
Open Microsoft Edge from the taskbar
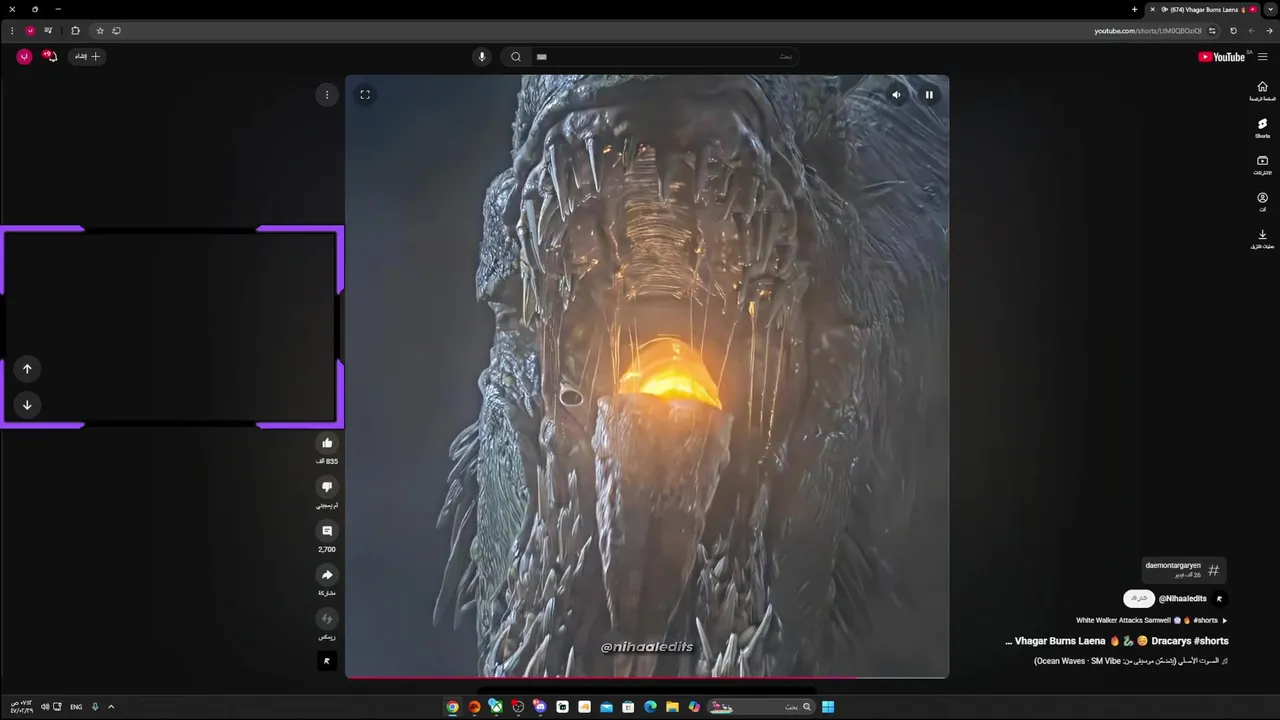tap(650, 707)
